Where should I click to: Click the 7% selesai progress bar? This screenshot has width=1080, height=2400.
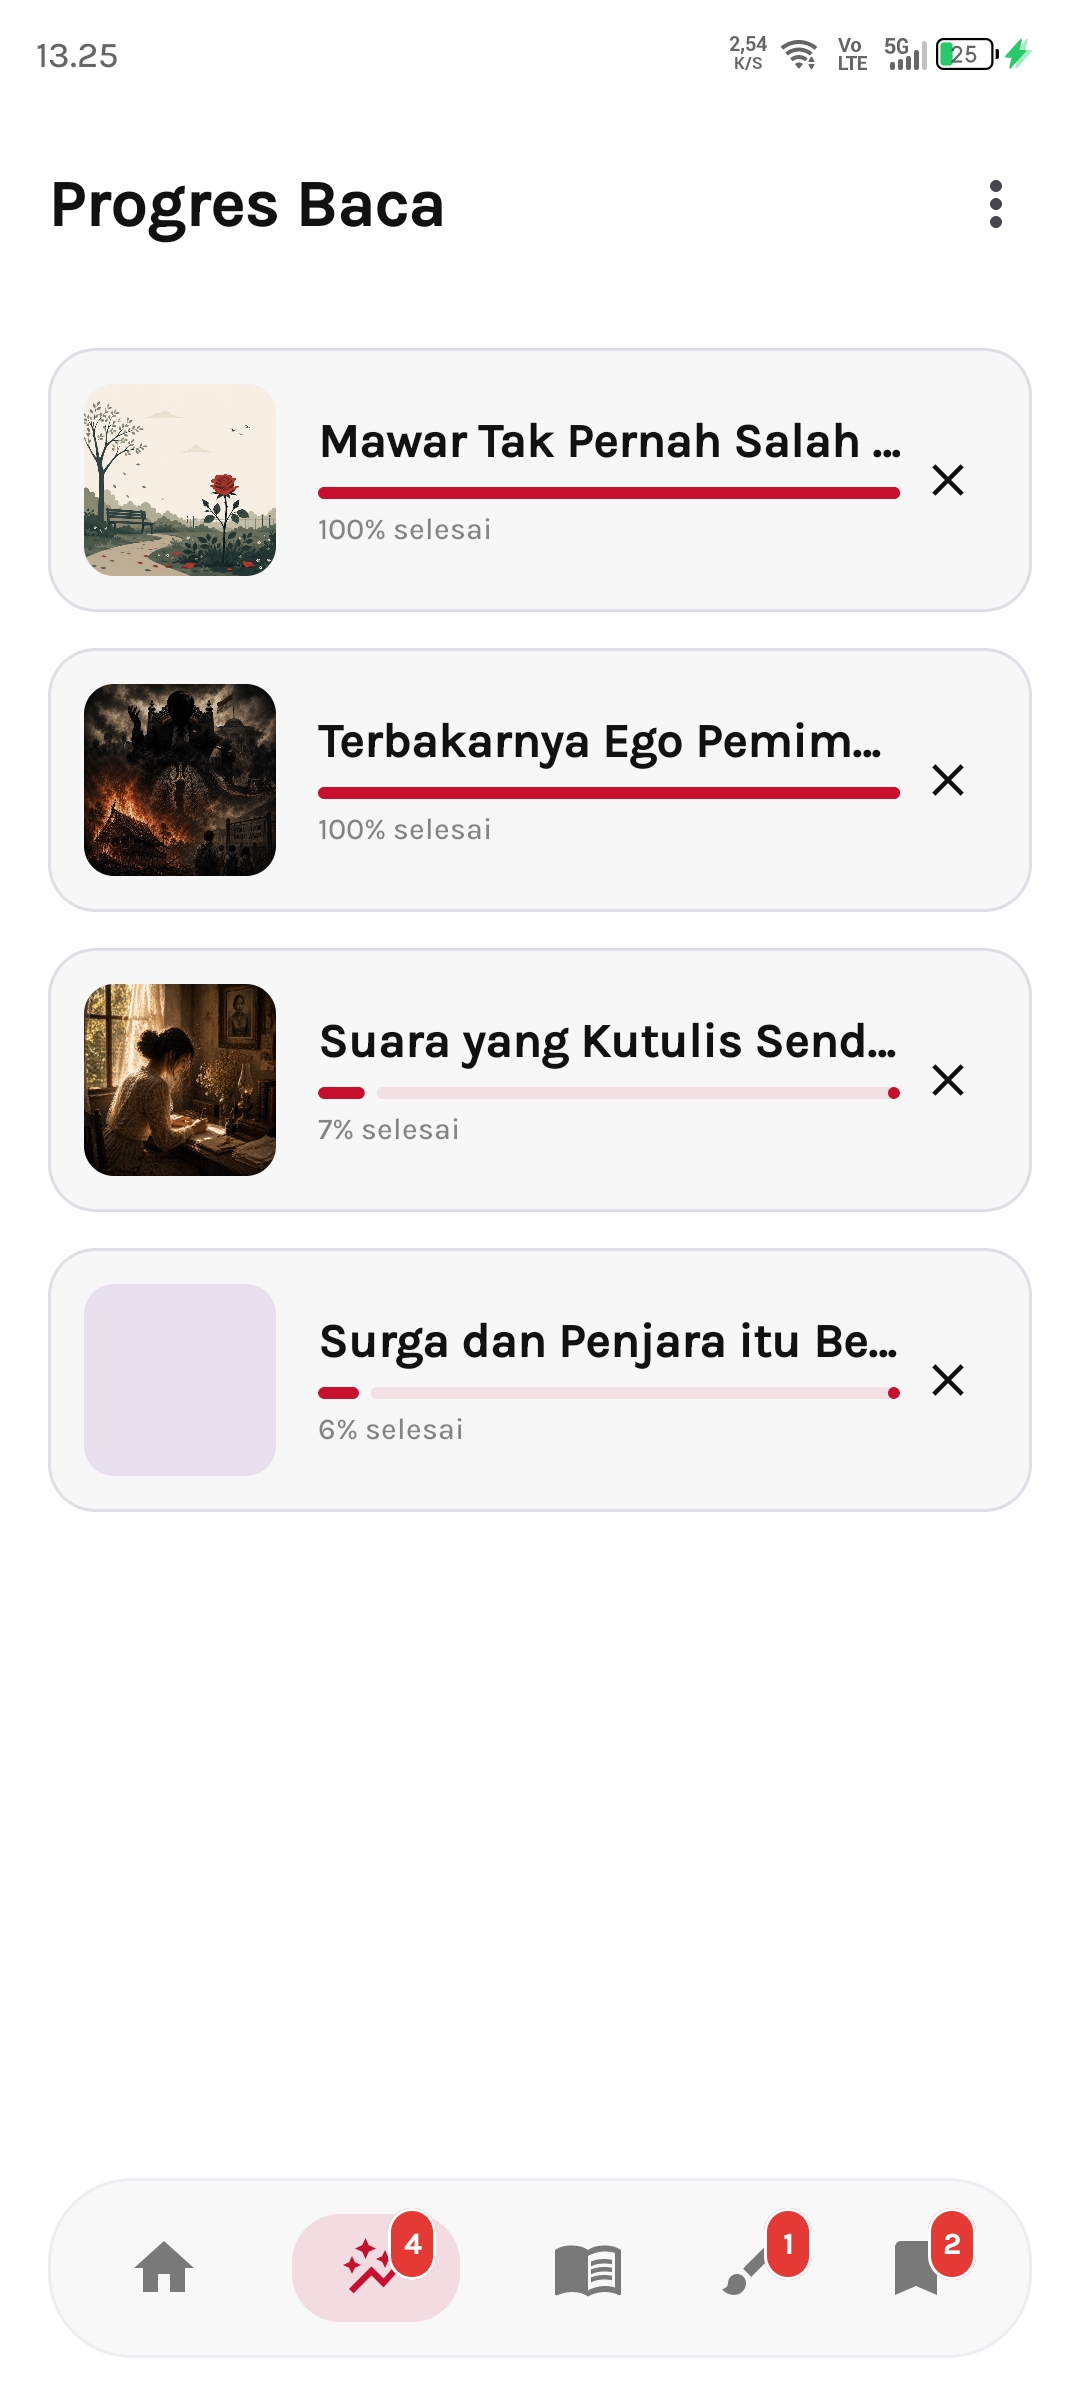point(609,1093)
